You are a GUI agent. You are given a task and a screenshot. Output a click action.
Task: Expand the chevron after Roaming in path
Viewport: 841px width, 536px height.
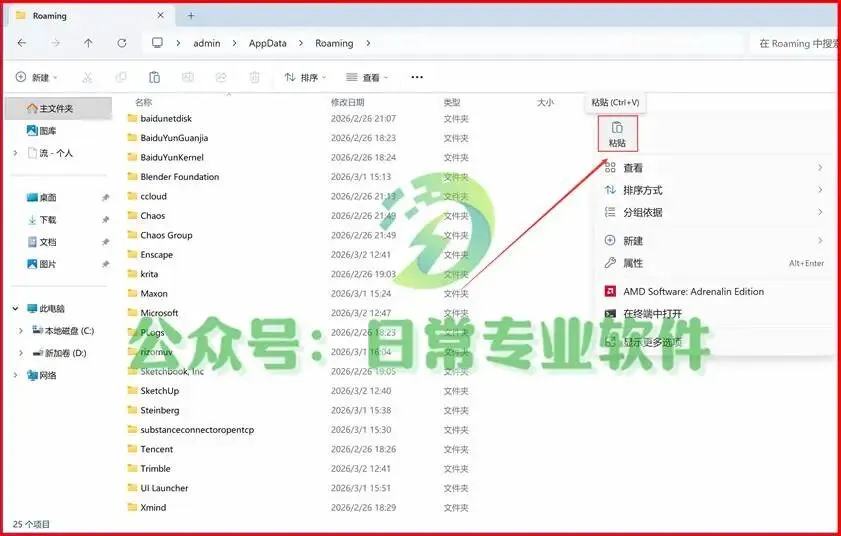(x=368, y=43)
